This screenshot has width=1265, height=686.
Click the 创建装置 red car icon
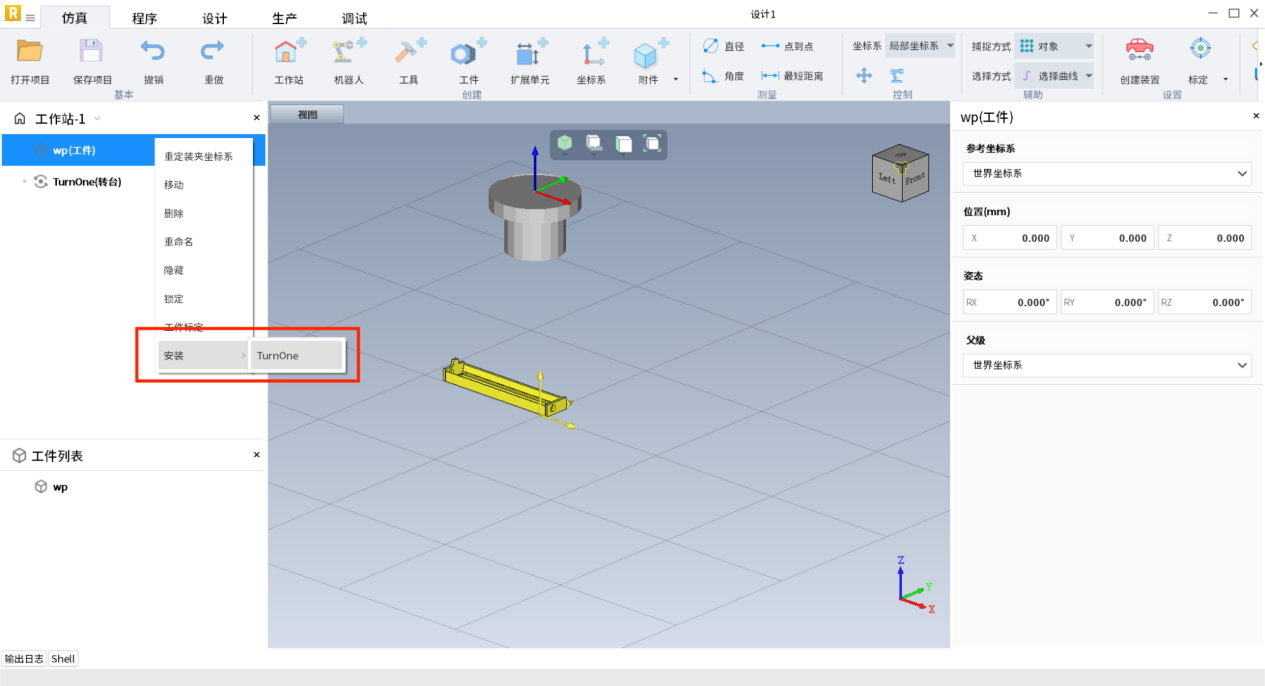click(x=1139, y=50)
